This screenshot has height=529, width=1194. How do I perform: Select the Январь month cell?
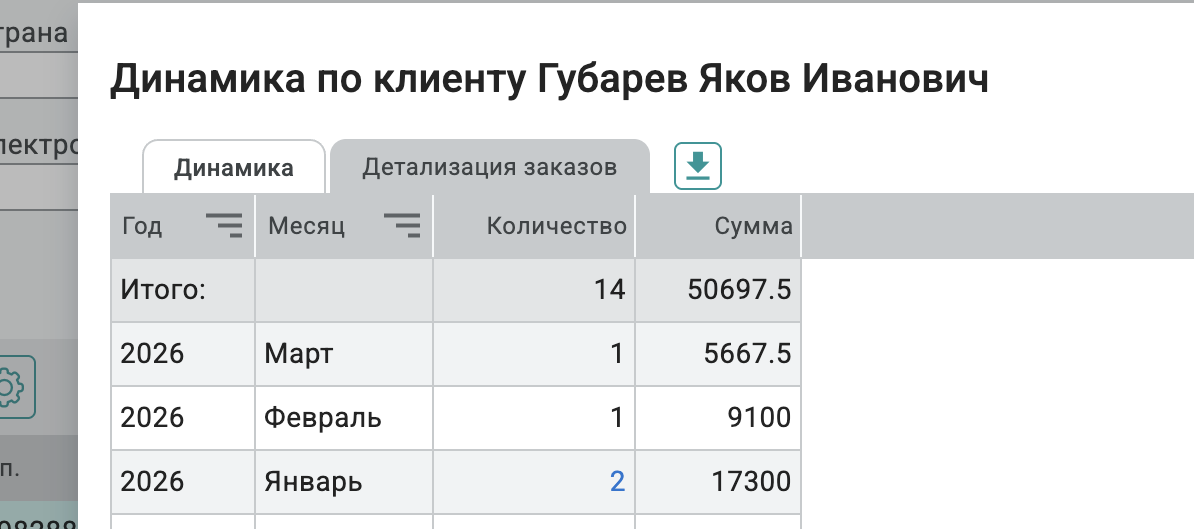point(313,482)
